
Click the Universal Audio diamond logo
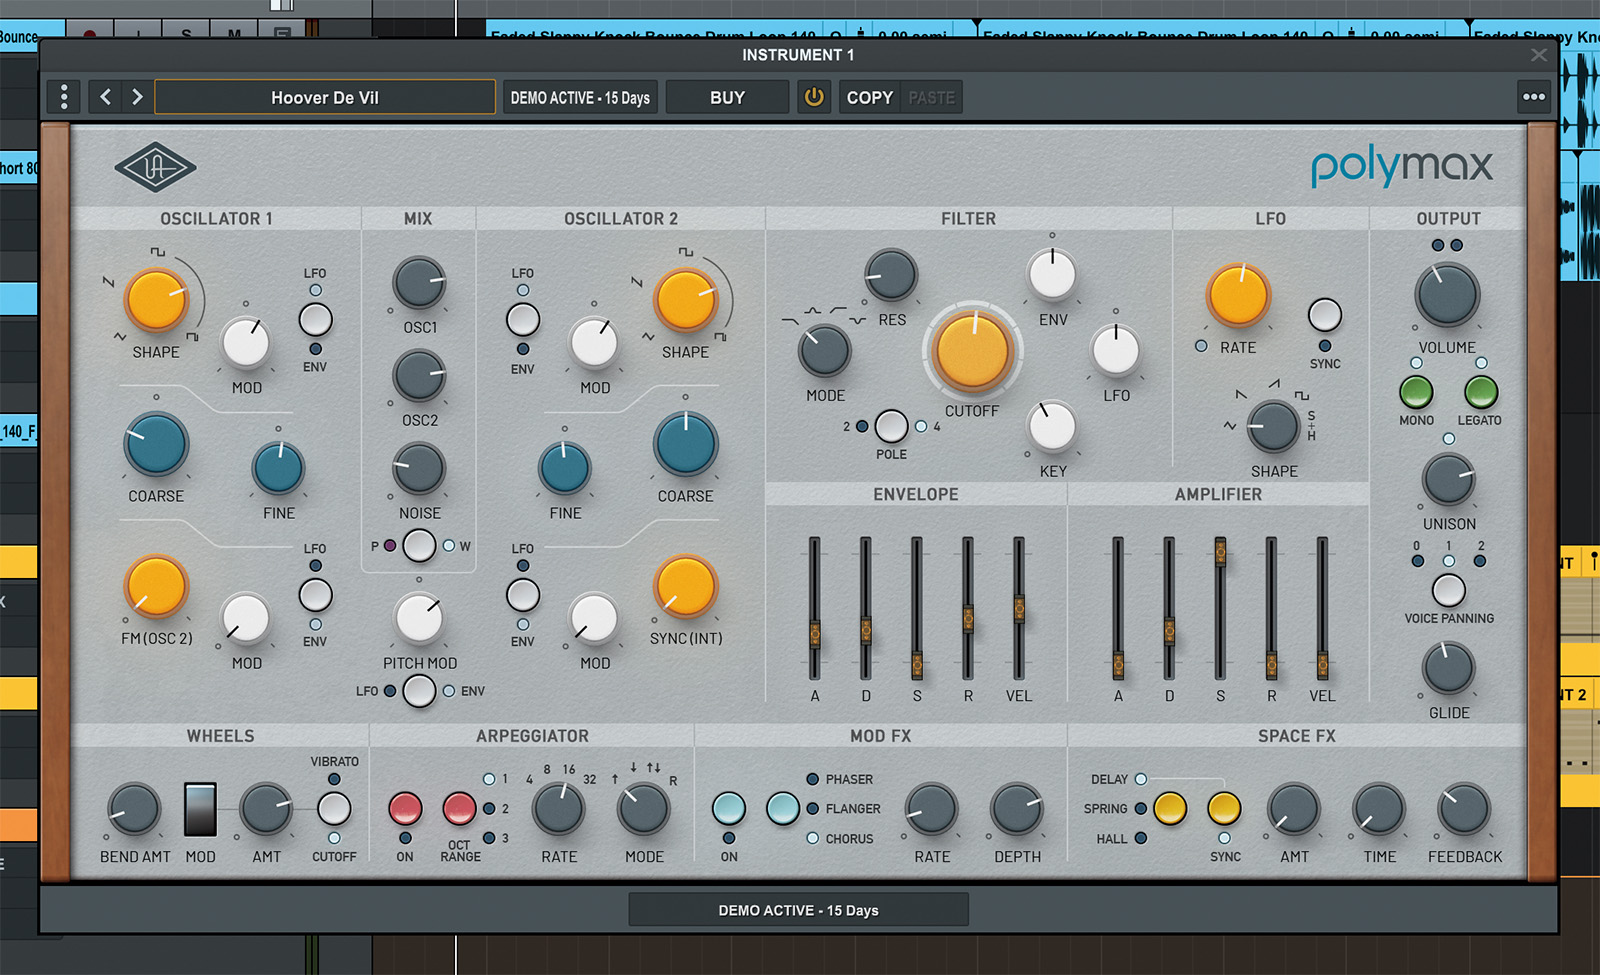[x=155, y=167]
